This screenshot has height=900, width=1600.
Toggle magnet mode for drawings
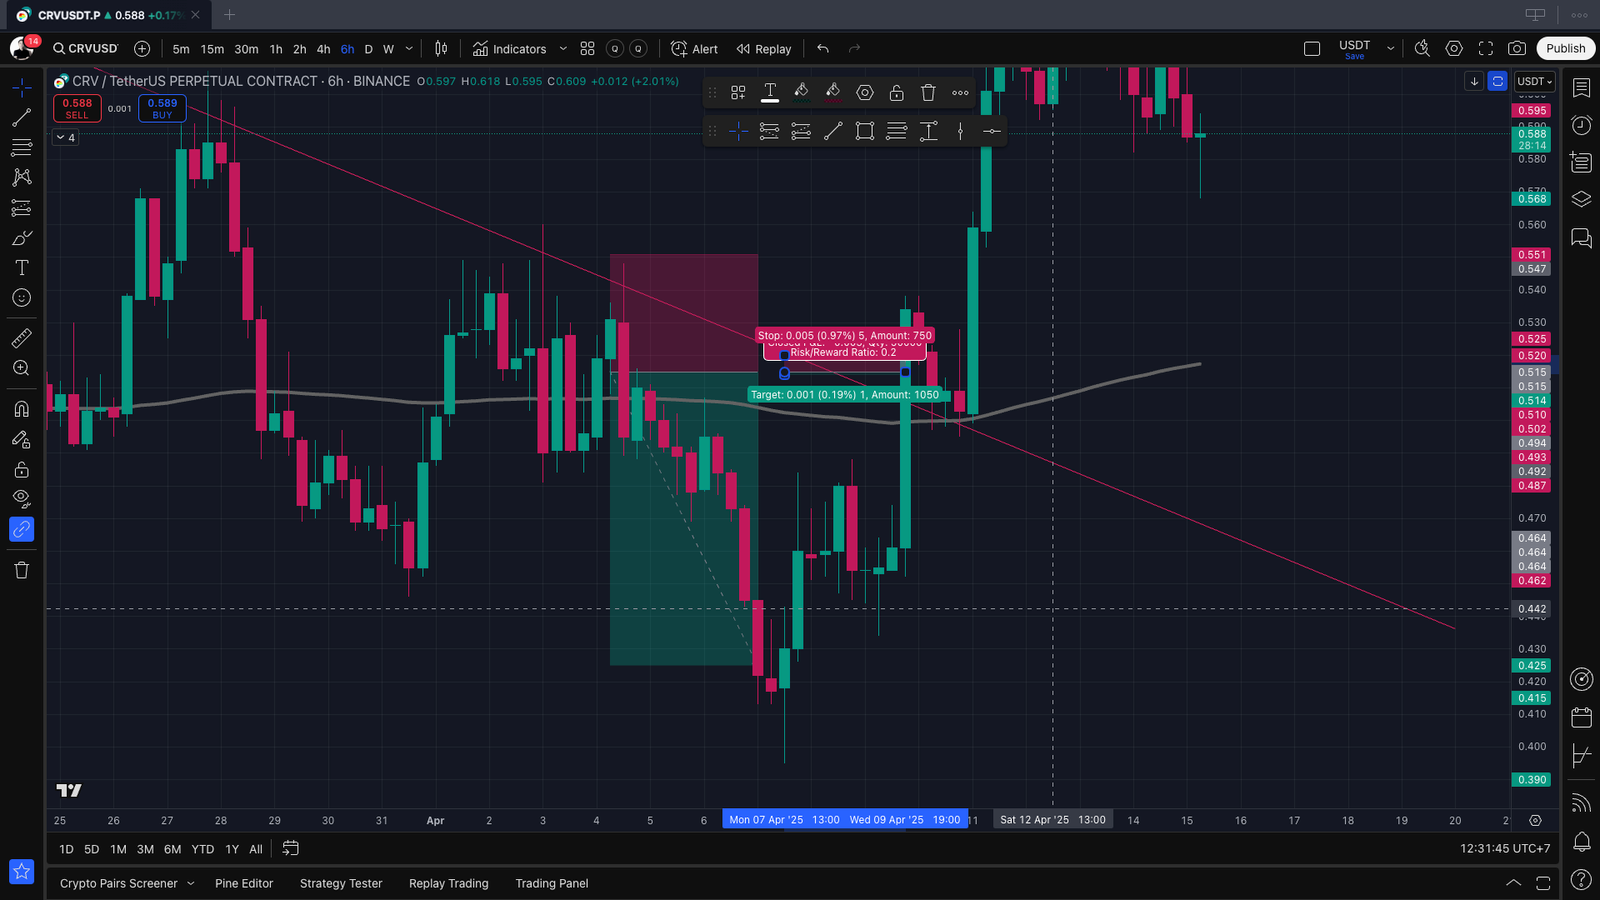(21, 409)
